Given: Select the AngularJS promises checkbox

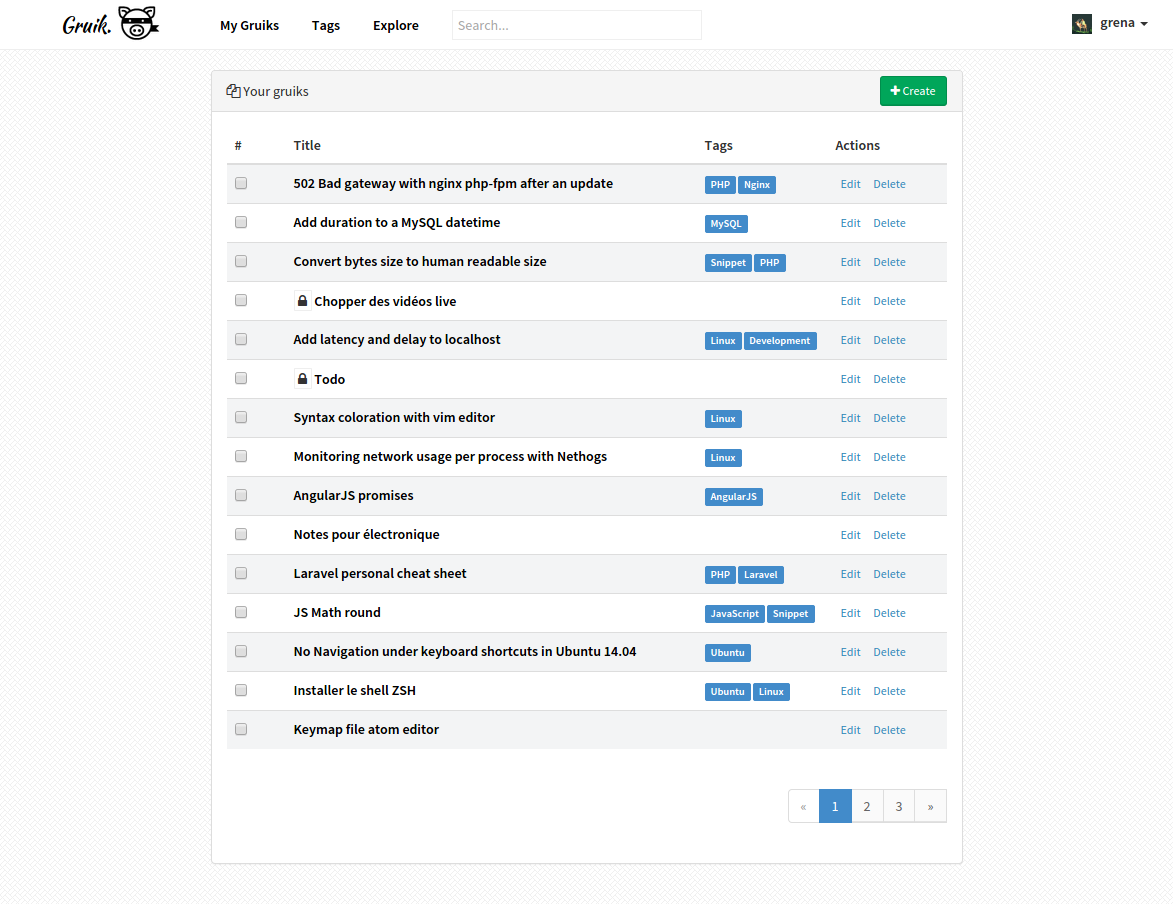Looking at the screenshot, I should 241,495.
